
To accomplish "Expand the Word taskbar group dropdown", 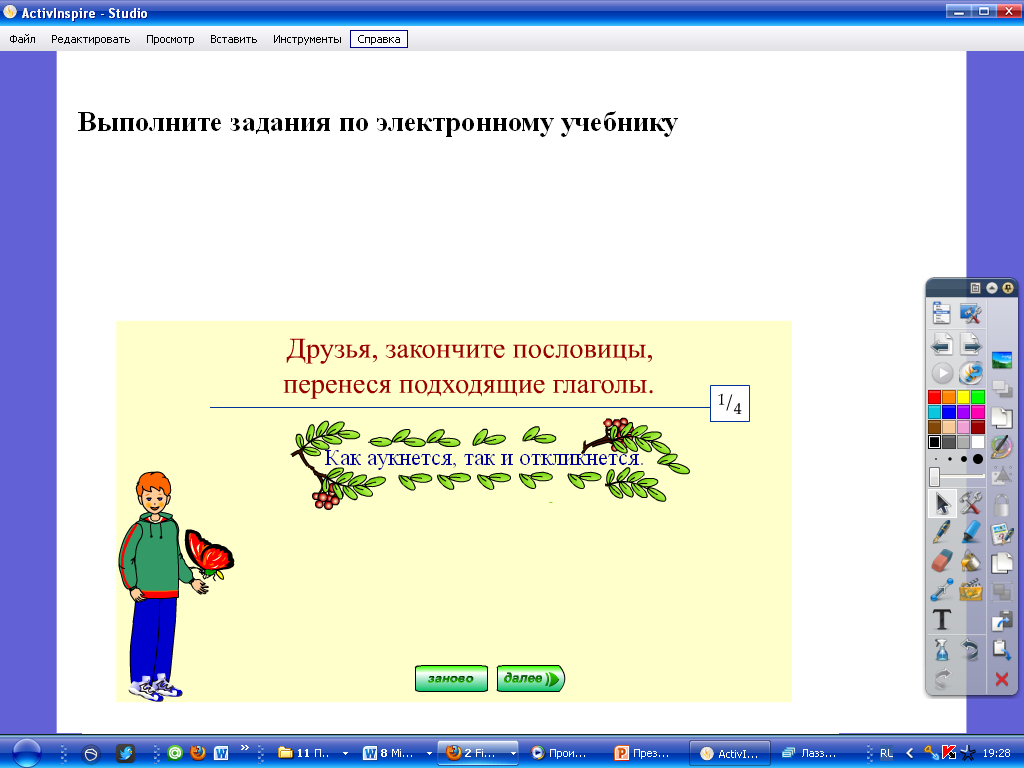I will tap(429, 753).
